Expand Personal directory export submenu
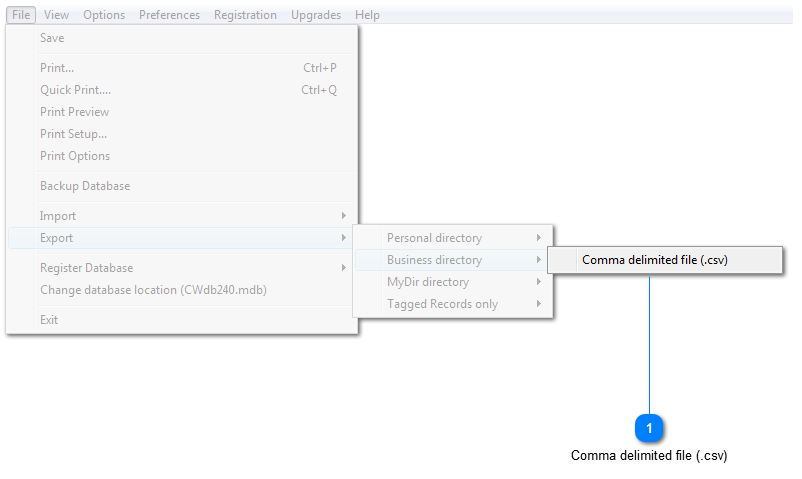 coord(434,238)
